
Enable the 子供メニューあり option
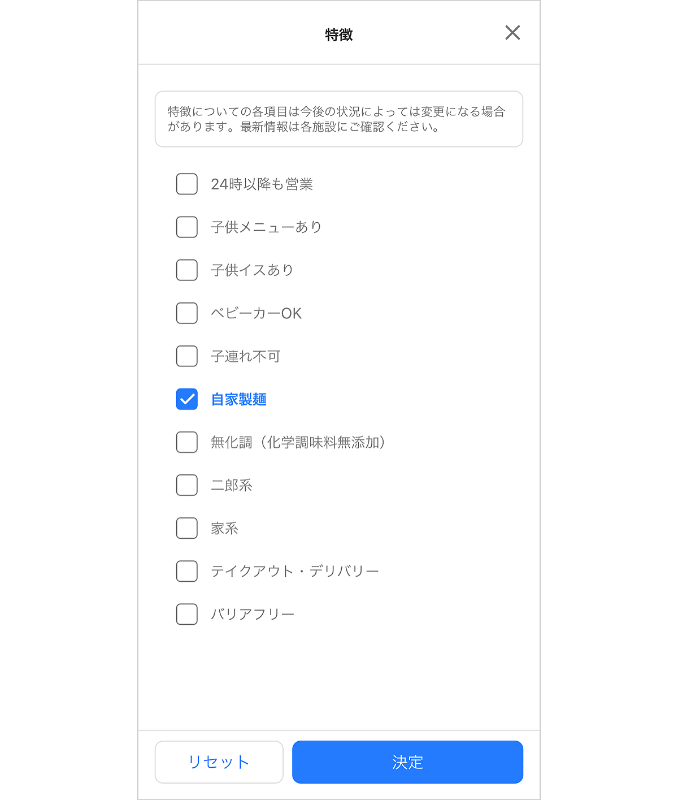[186, 227]
